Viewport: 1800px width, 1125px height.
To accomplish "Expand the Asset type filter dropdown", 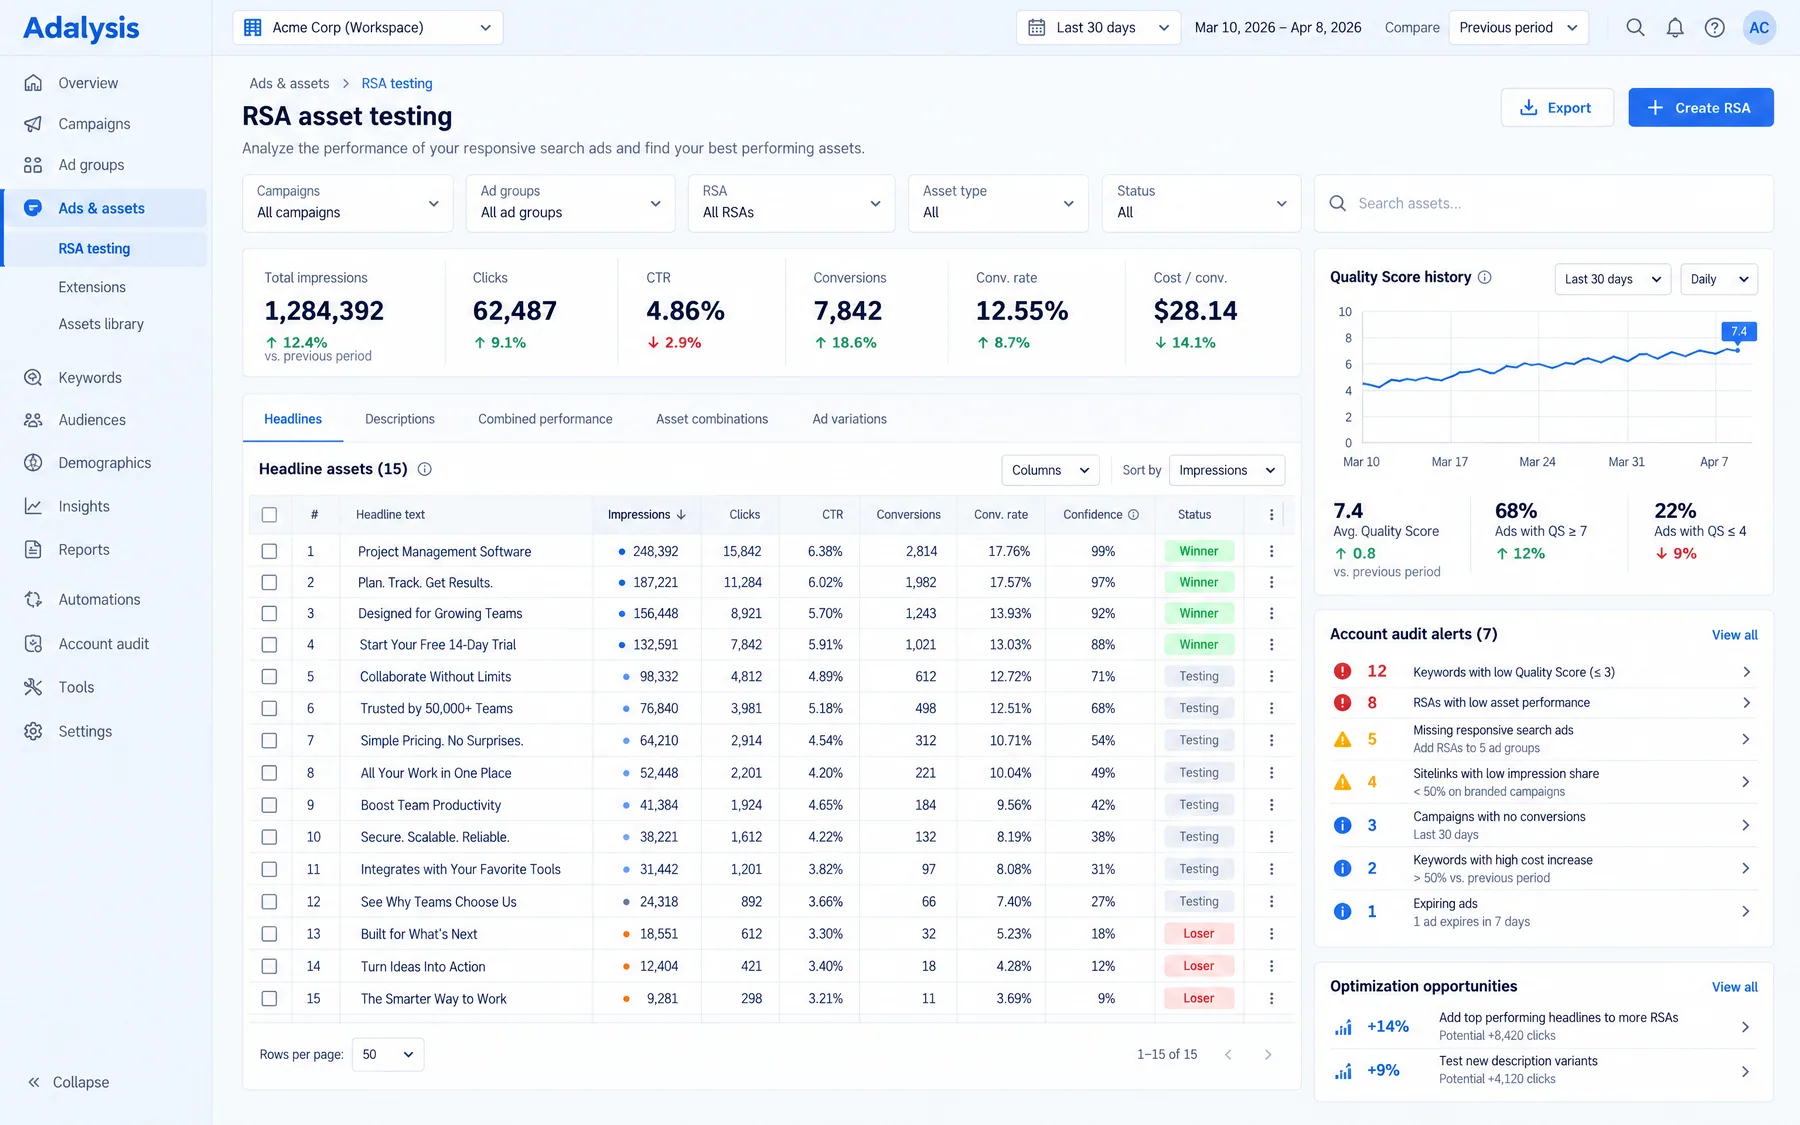I will (998, 203).
